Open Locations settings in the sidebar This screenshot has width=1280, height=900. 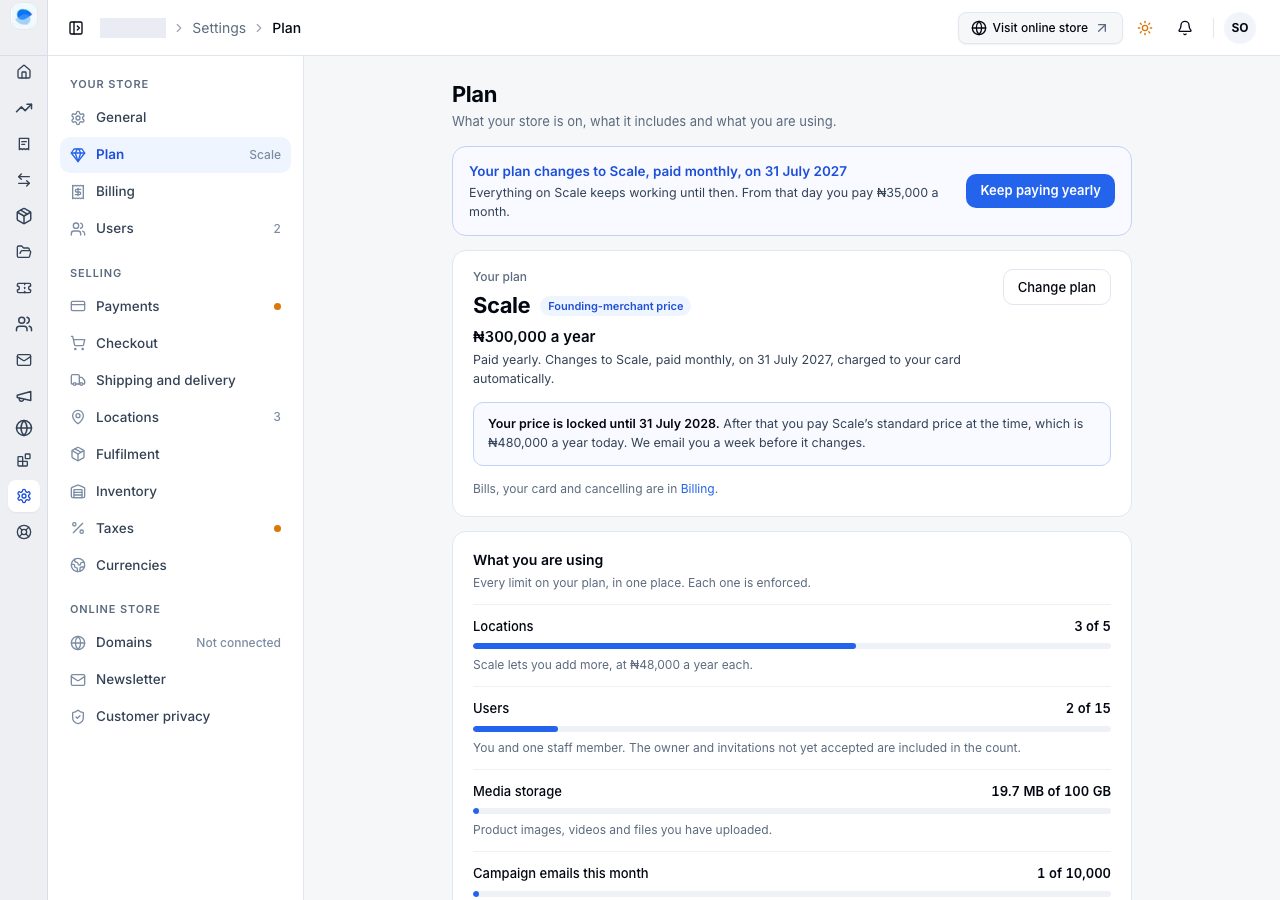[176, 418]
